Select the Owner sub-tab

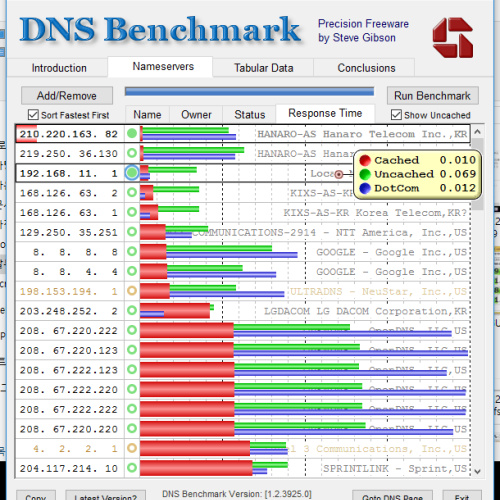196,115
